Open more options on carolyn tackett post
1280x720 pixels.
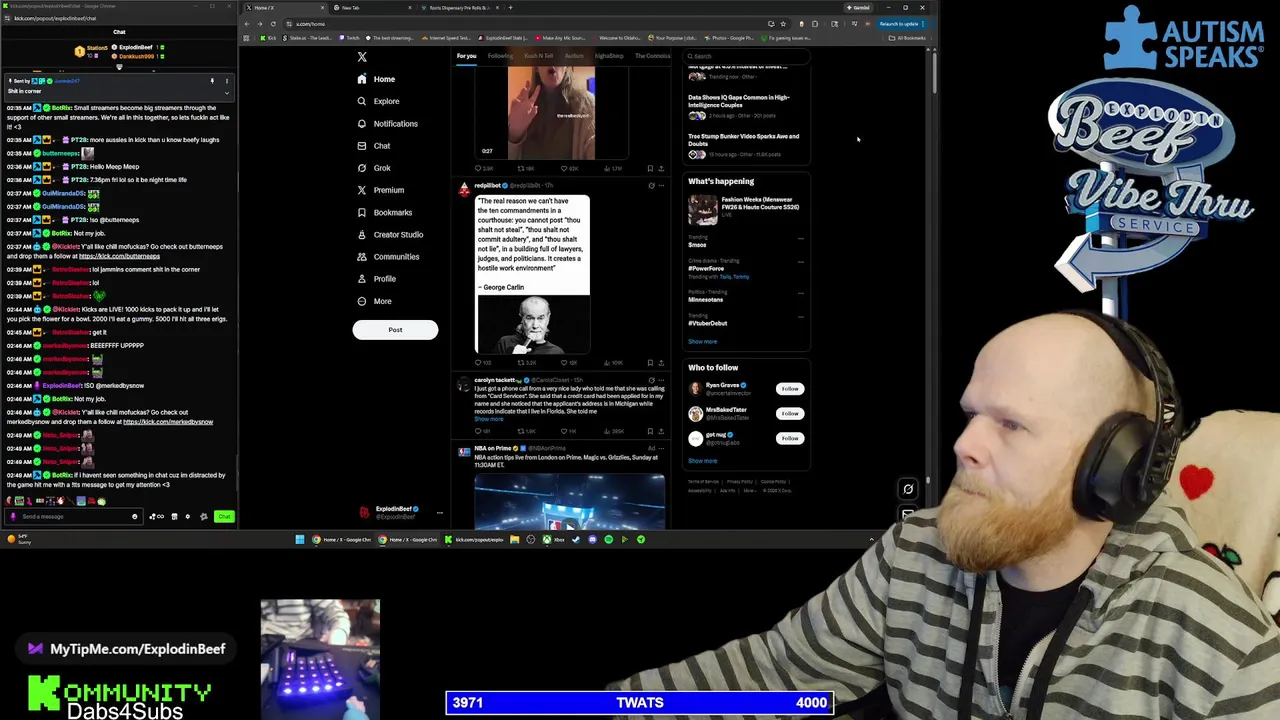(x=661, y=380)
